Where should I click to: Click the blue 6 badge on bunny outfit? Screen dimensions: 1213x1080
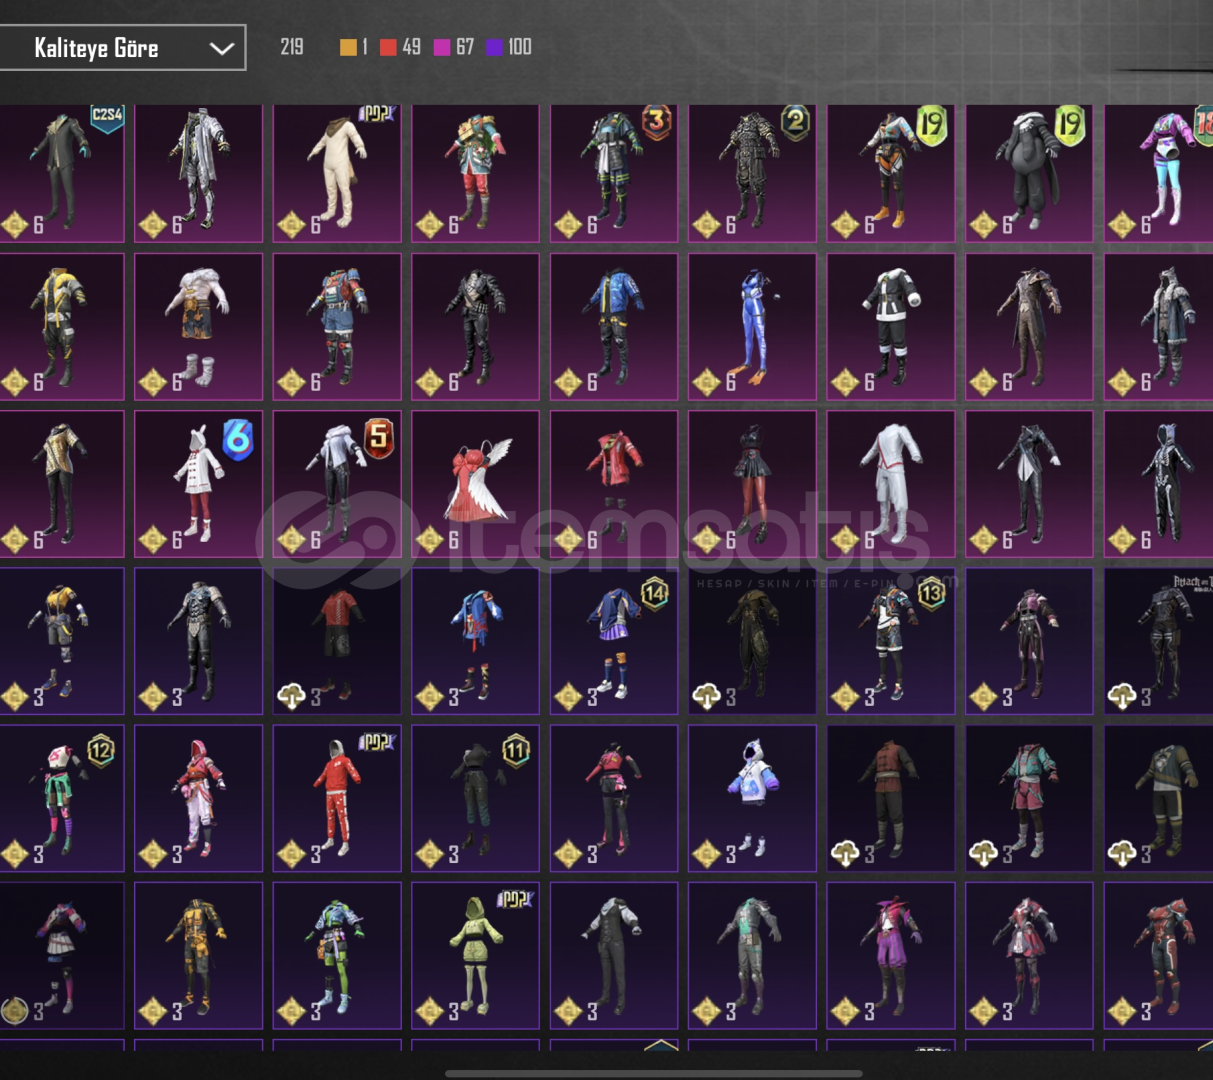[237, 439]
